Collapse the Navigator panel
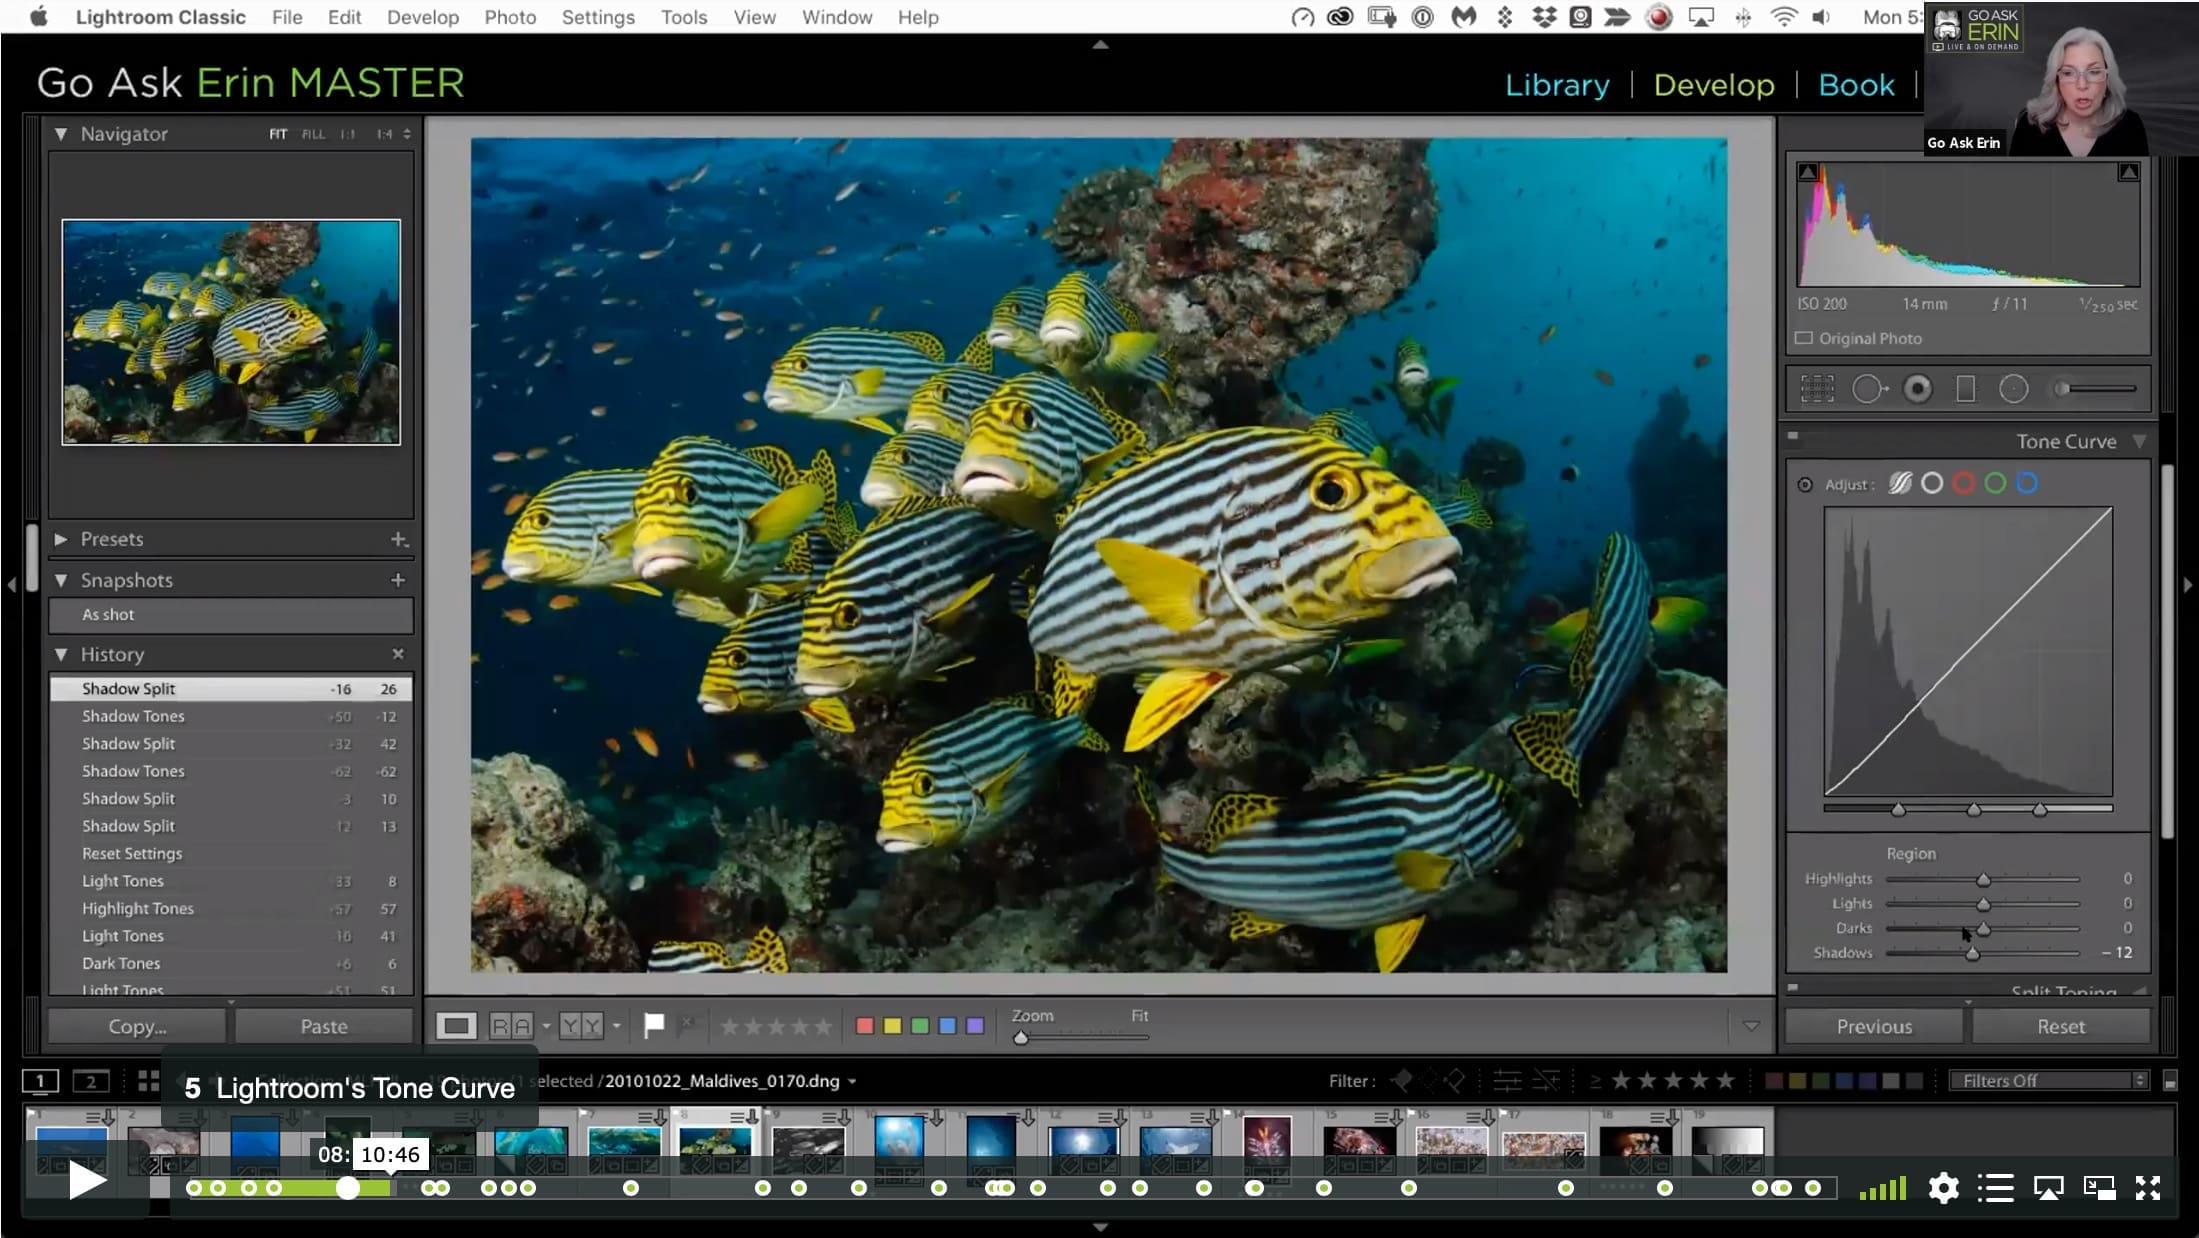Screen dimensions: 2199x1238 (61, 134)
